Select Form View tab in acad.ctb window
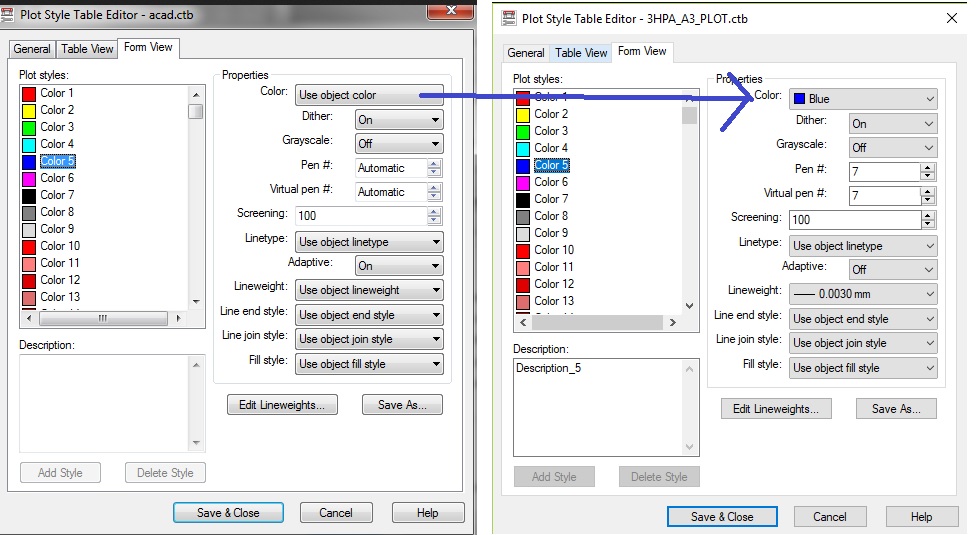This screenshot has height=535, width=976. [148, 47]
